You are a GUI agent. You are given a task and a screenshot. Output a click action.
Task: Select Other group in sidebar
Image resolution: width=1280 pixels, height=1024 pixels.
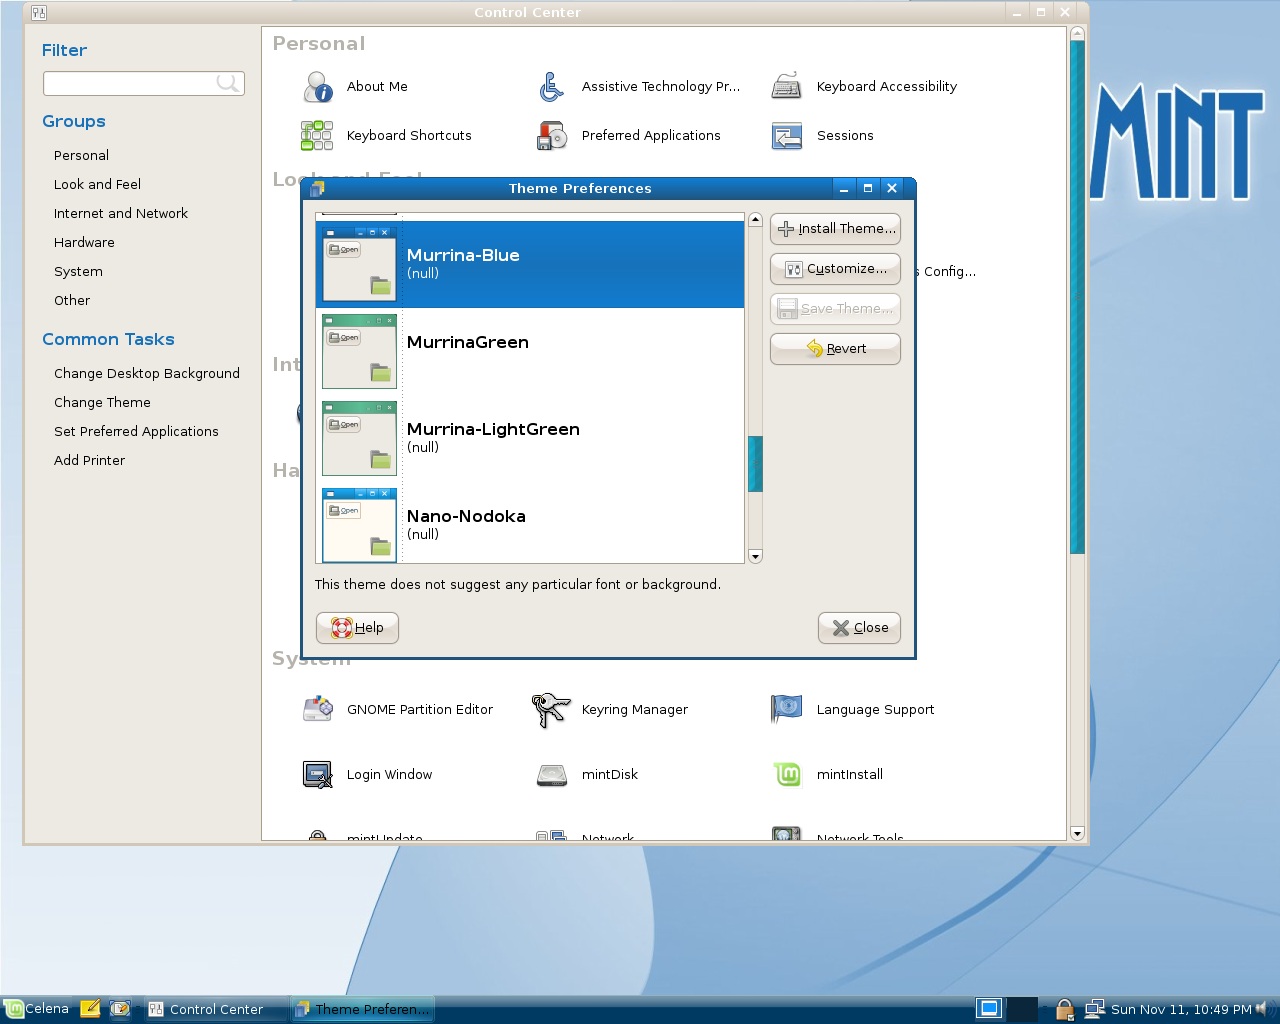coord(72,301)
